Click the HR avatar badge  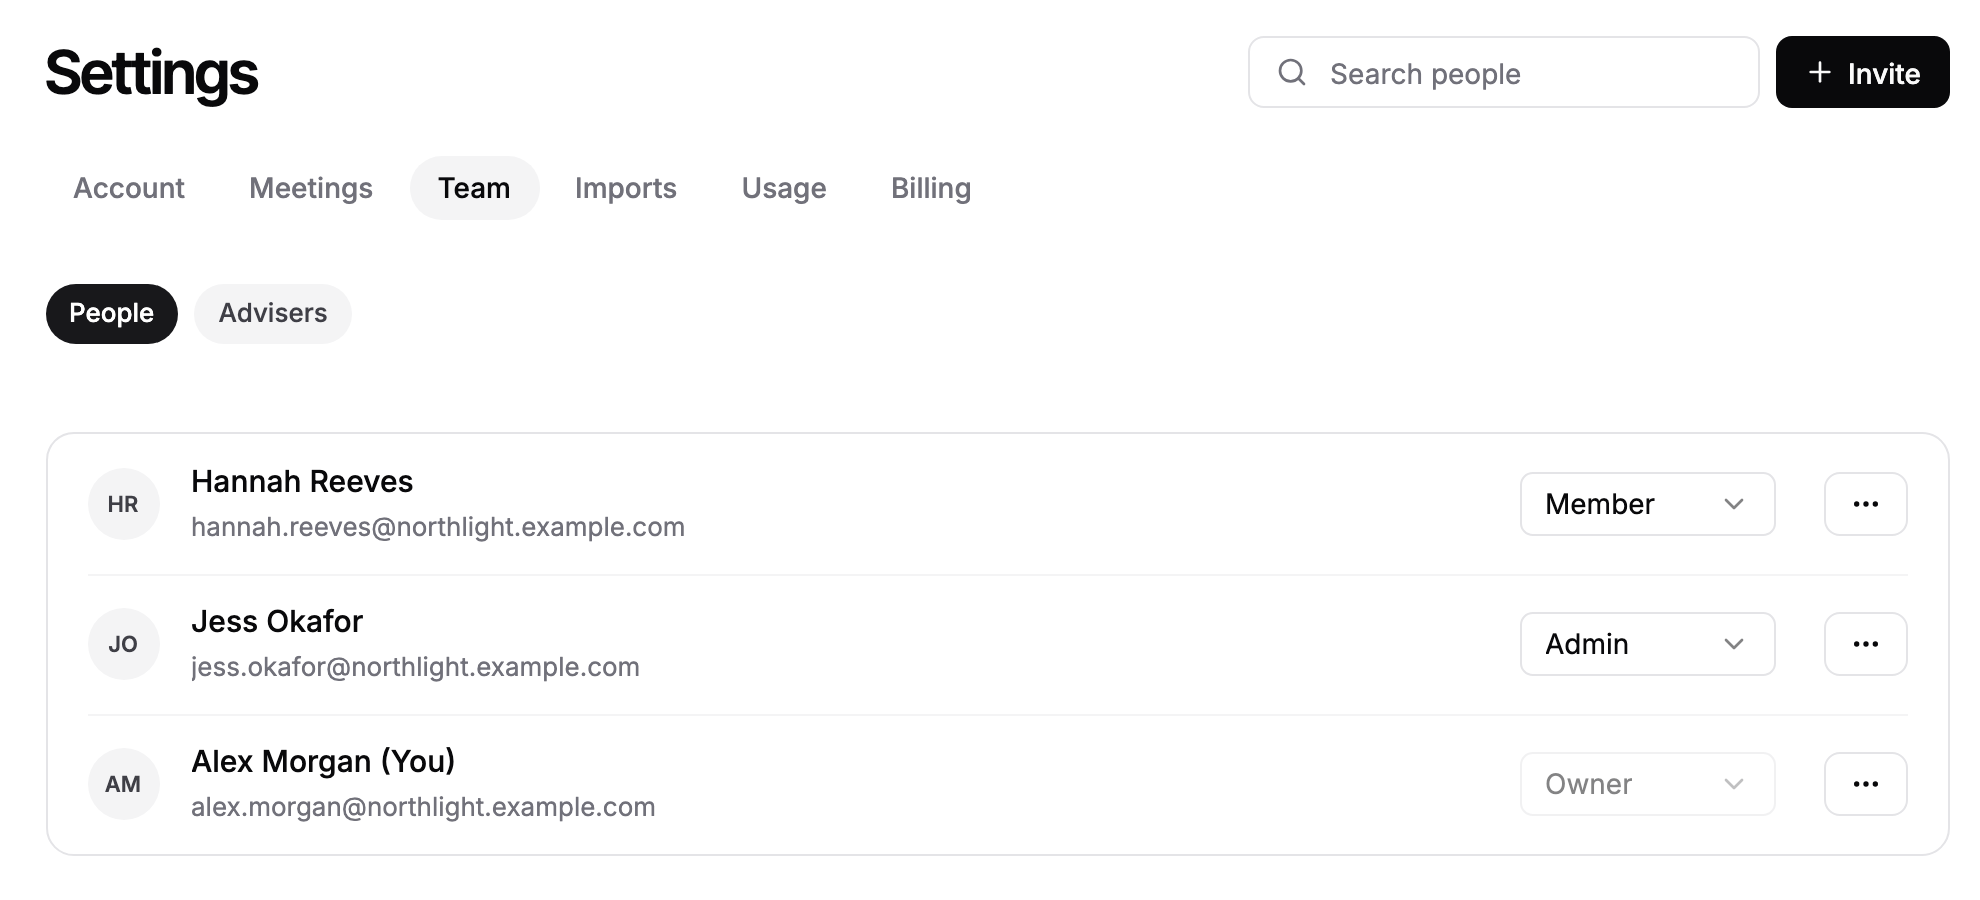click(x=123, y=504)
